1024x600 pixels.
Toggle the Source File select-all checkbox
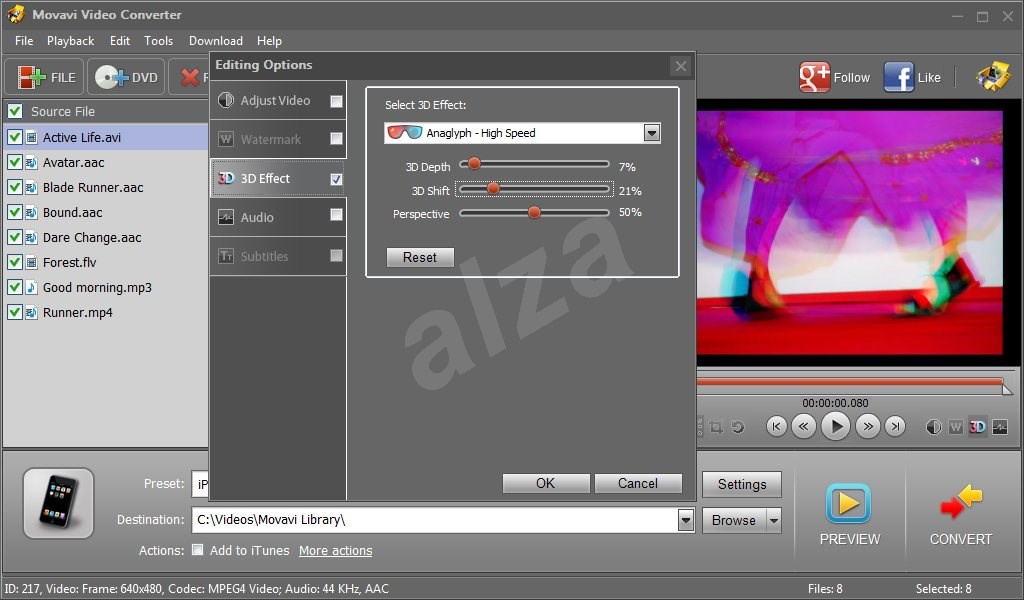coord(14,111)
